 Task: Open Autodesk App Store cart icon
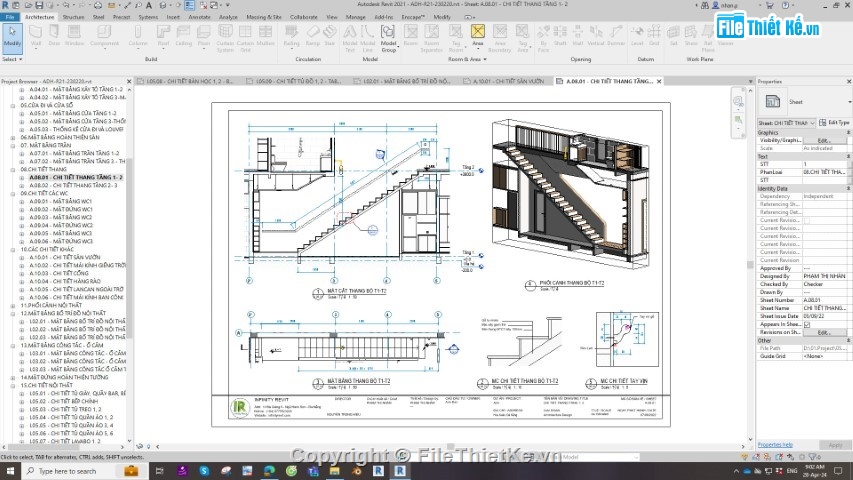click(770, 5)
